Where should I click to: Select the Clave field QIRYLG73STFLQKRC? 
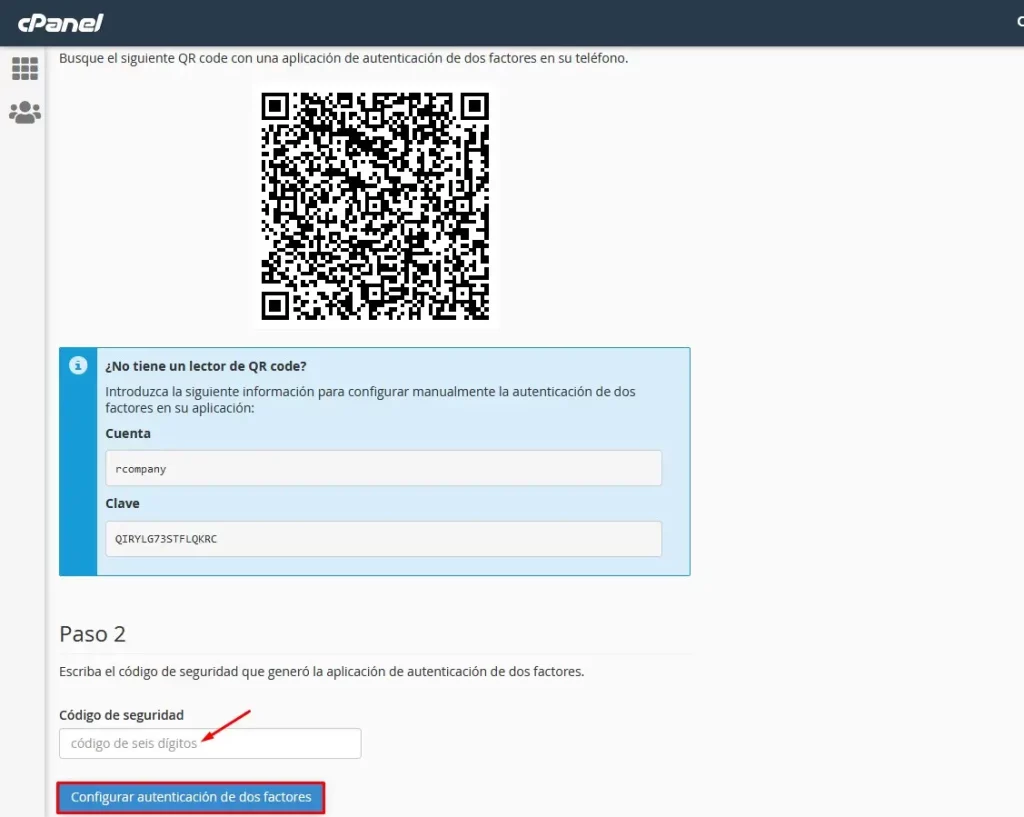click(x=383, y=539)
